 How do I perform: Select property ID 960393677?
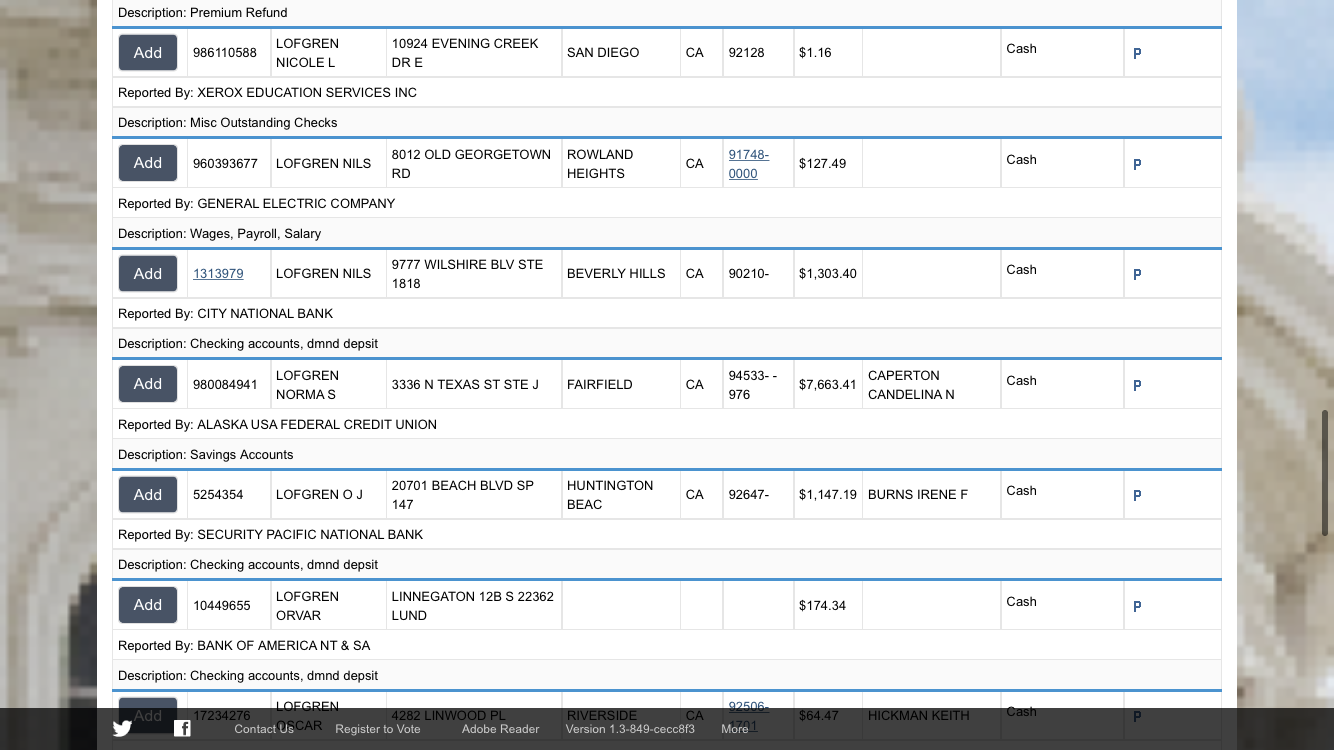225,164
